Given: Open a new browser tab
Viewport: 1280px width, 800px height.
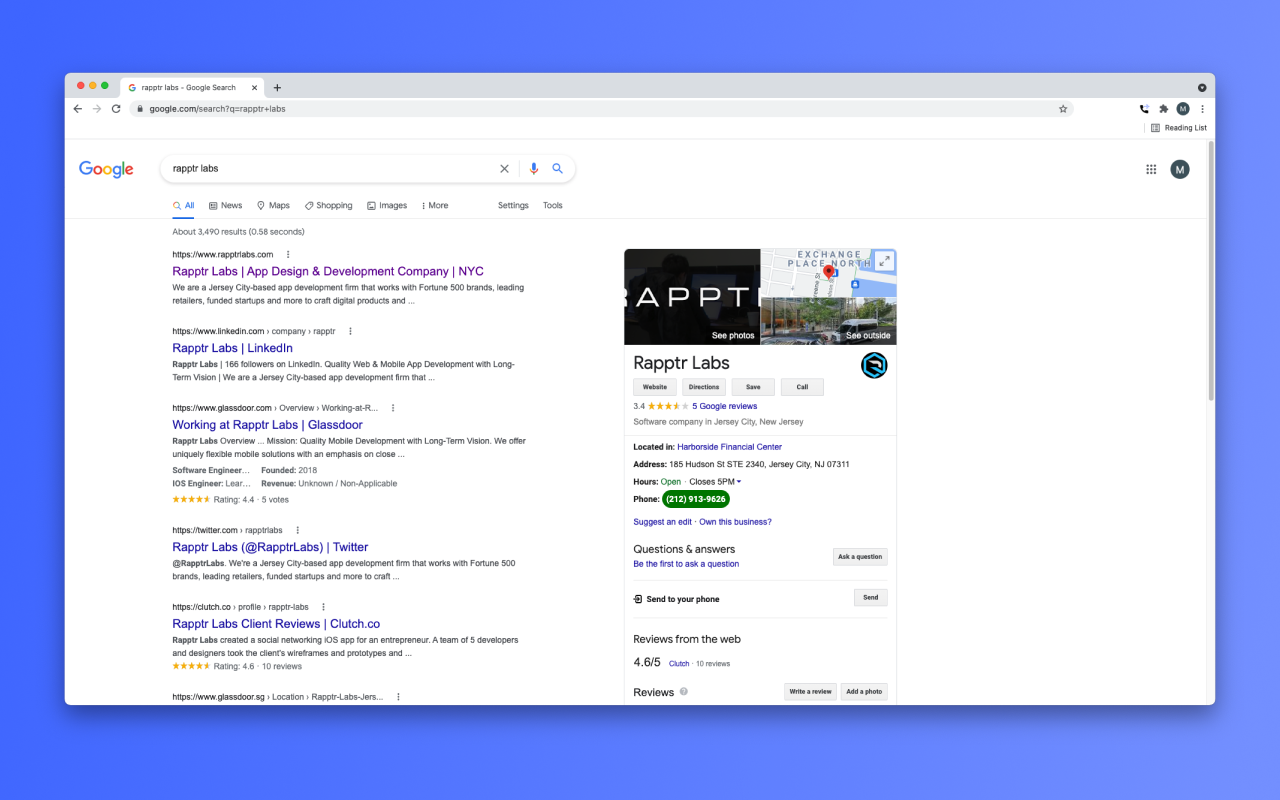Looking at the screenshot, I should point(277,88).
